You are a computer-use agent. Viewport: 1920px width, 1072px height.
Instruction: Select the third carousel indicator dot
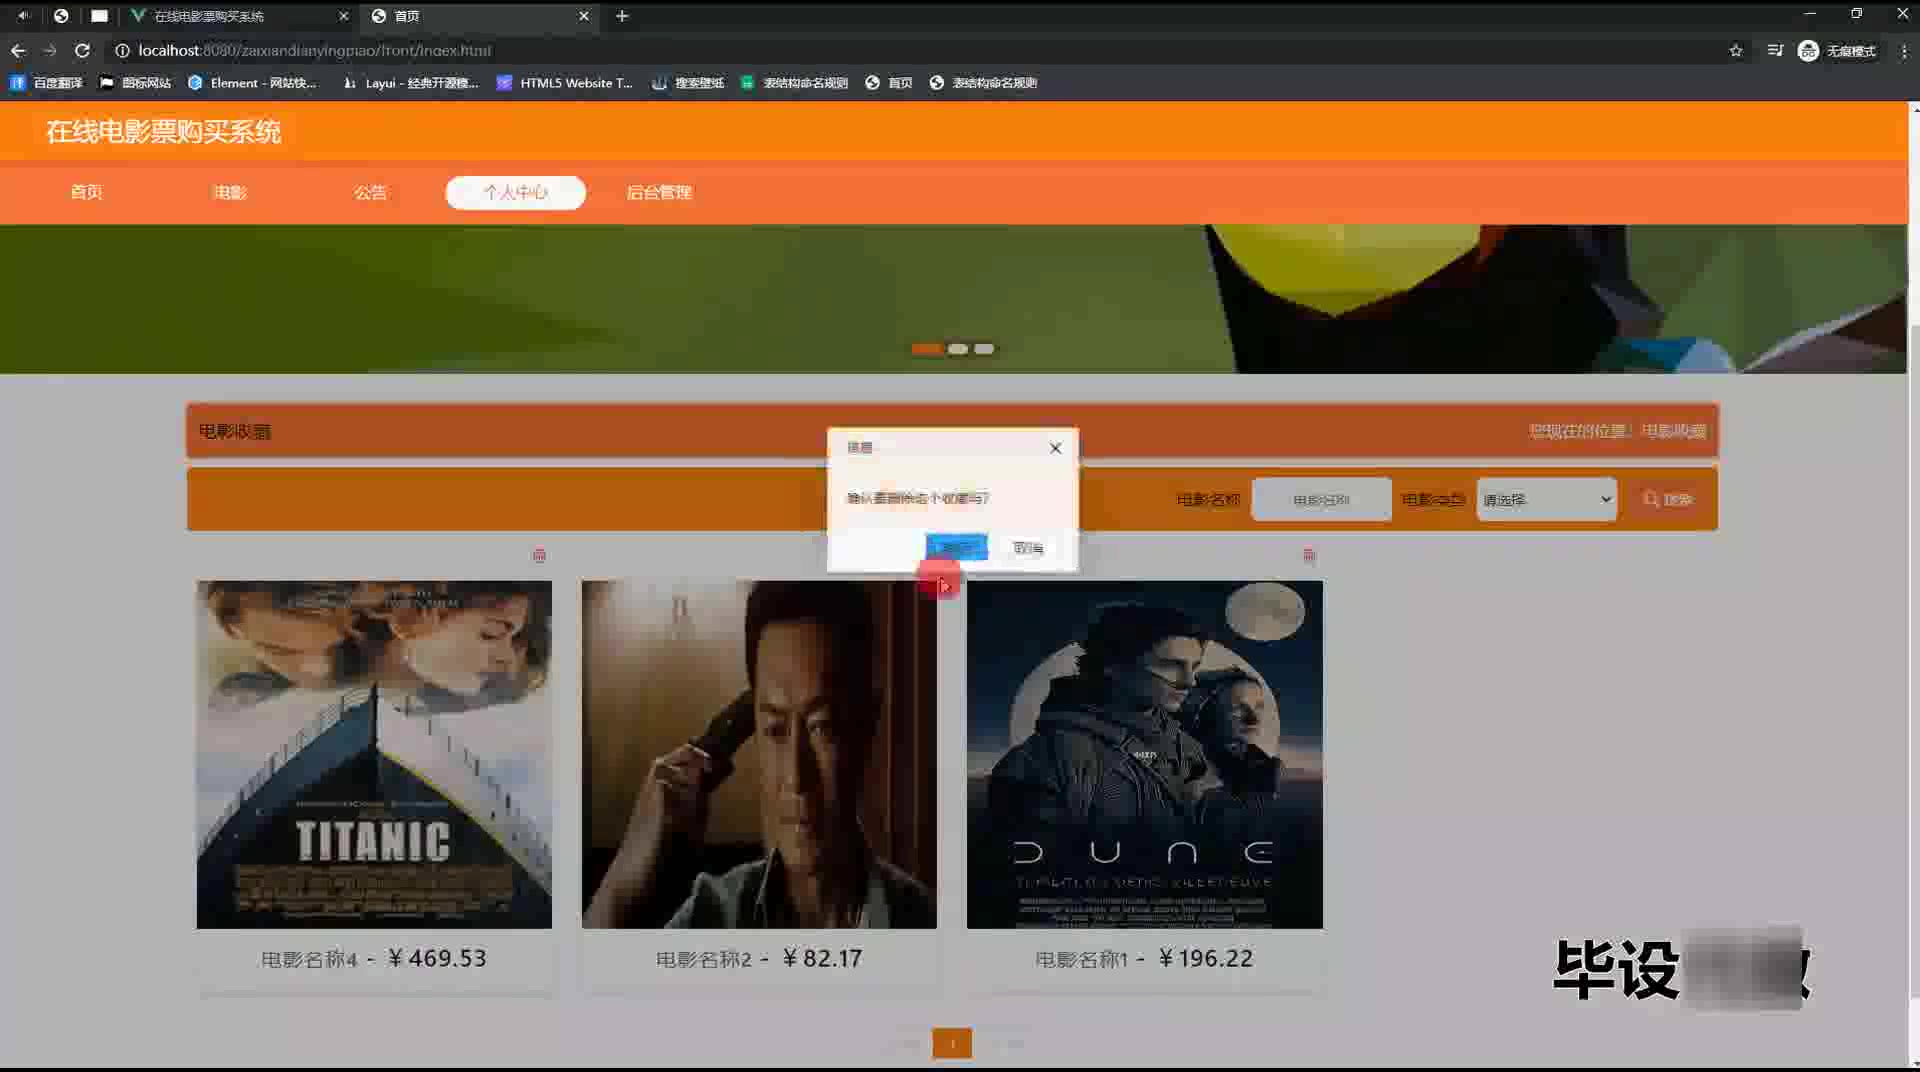(x=984, y=349)
